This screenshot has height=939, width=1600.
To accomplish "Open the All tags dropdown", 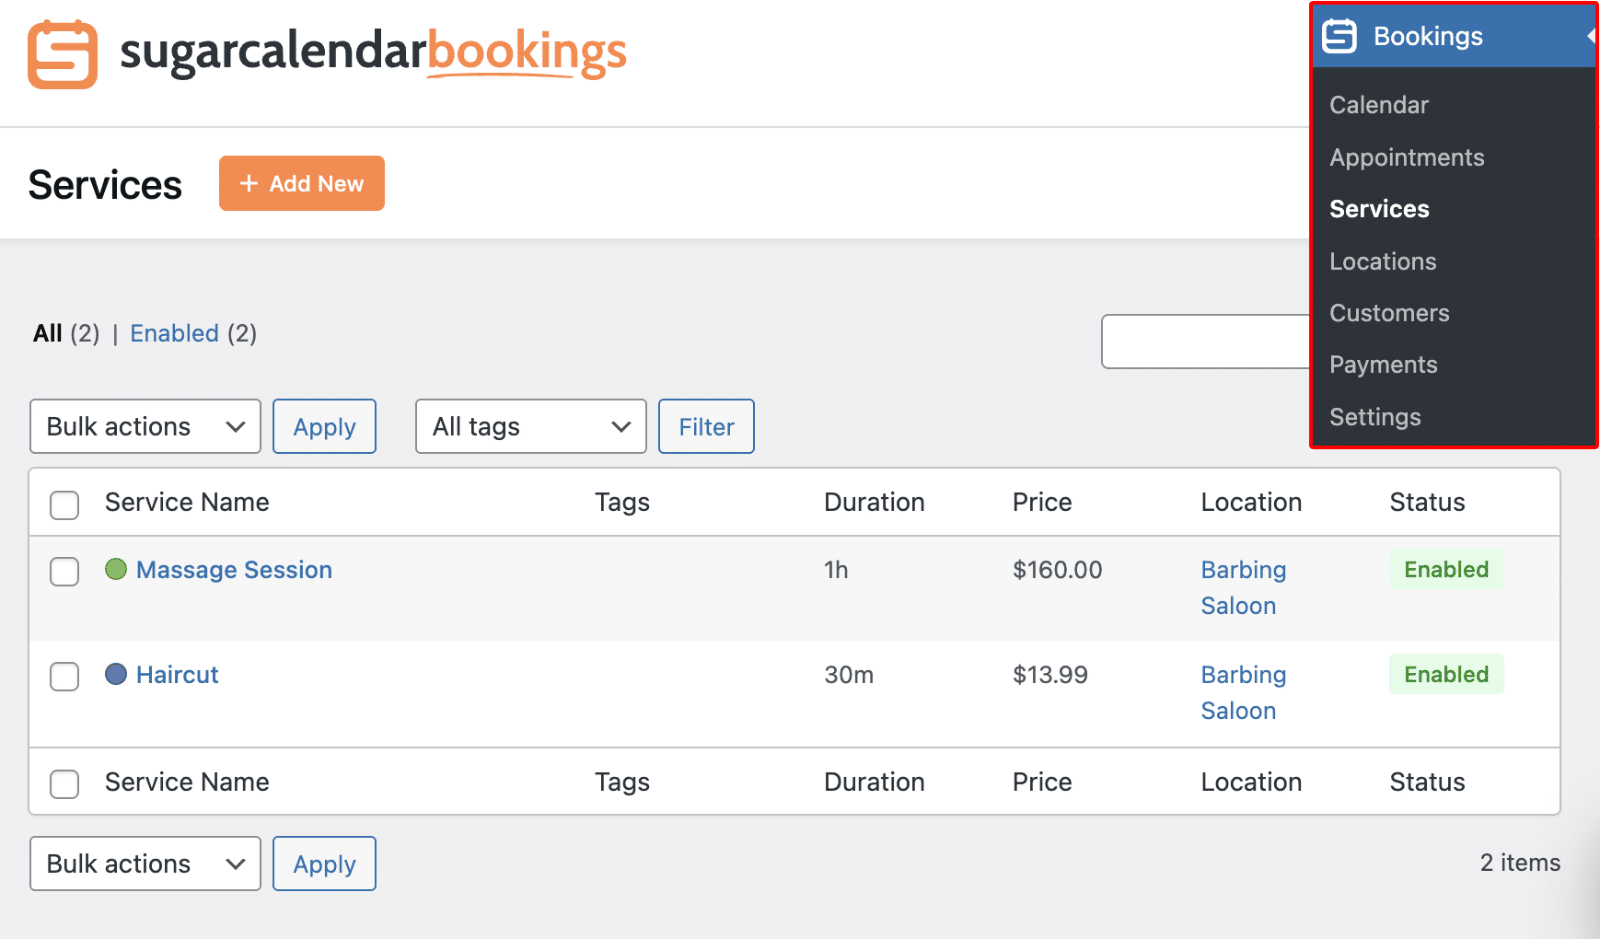I will click(x=530, y=426).
